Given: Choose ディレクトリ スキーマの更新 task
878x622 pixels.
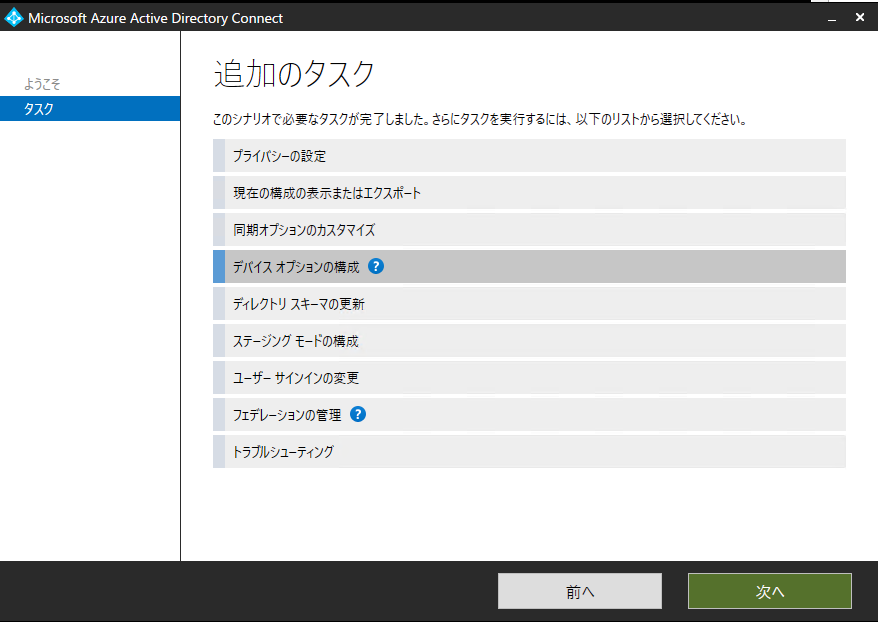Looking at the screenshot, I should [x=529, y=303].
